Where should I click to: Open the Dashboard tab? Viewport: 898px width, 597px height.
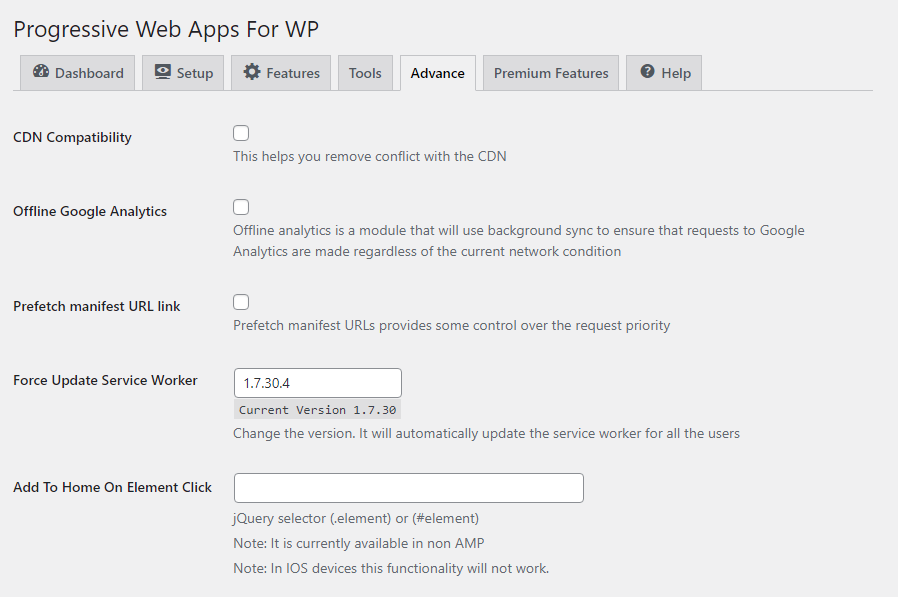tap(77, 72)
